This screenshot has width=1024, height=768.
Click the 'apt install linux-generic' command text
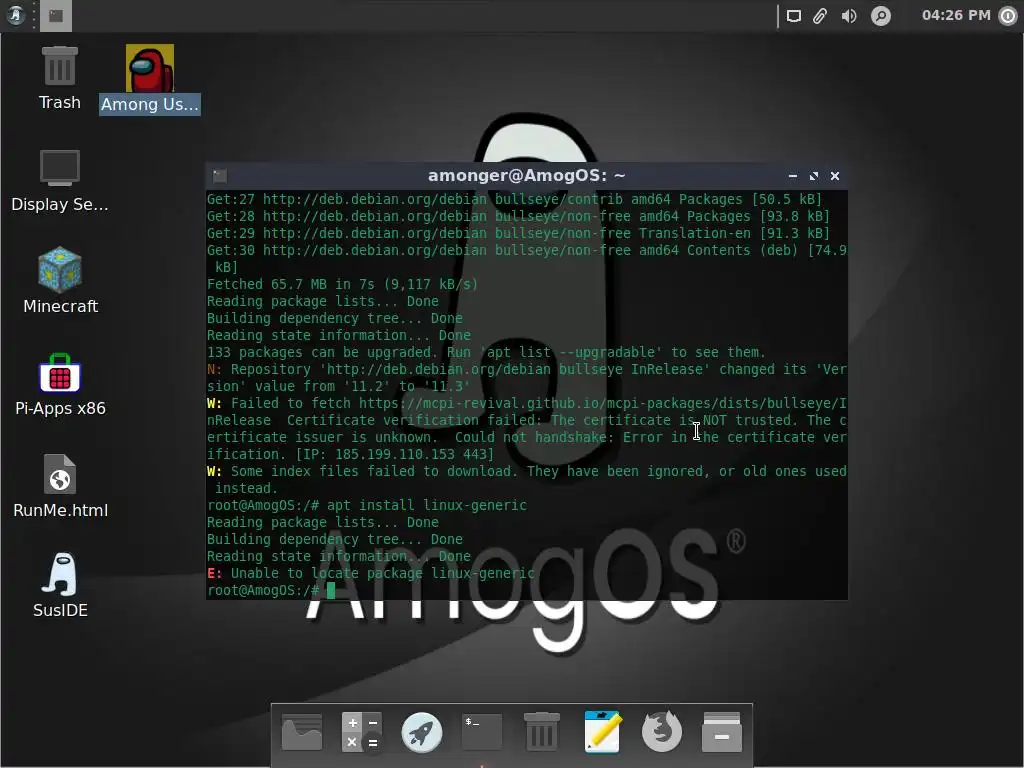click(x=426, y=505)
